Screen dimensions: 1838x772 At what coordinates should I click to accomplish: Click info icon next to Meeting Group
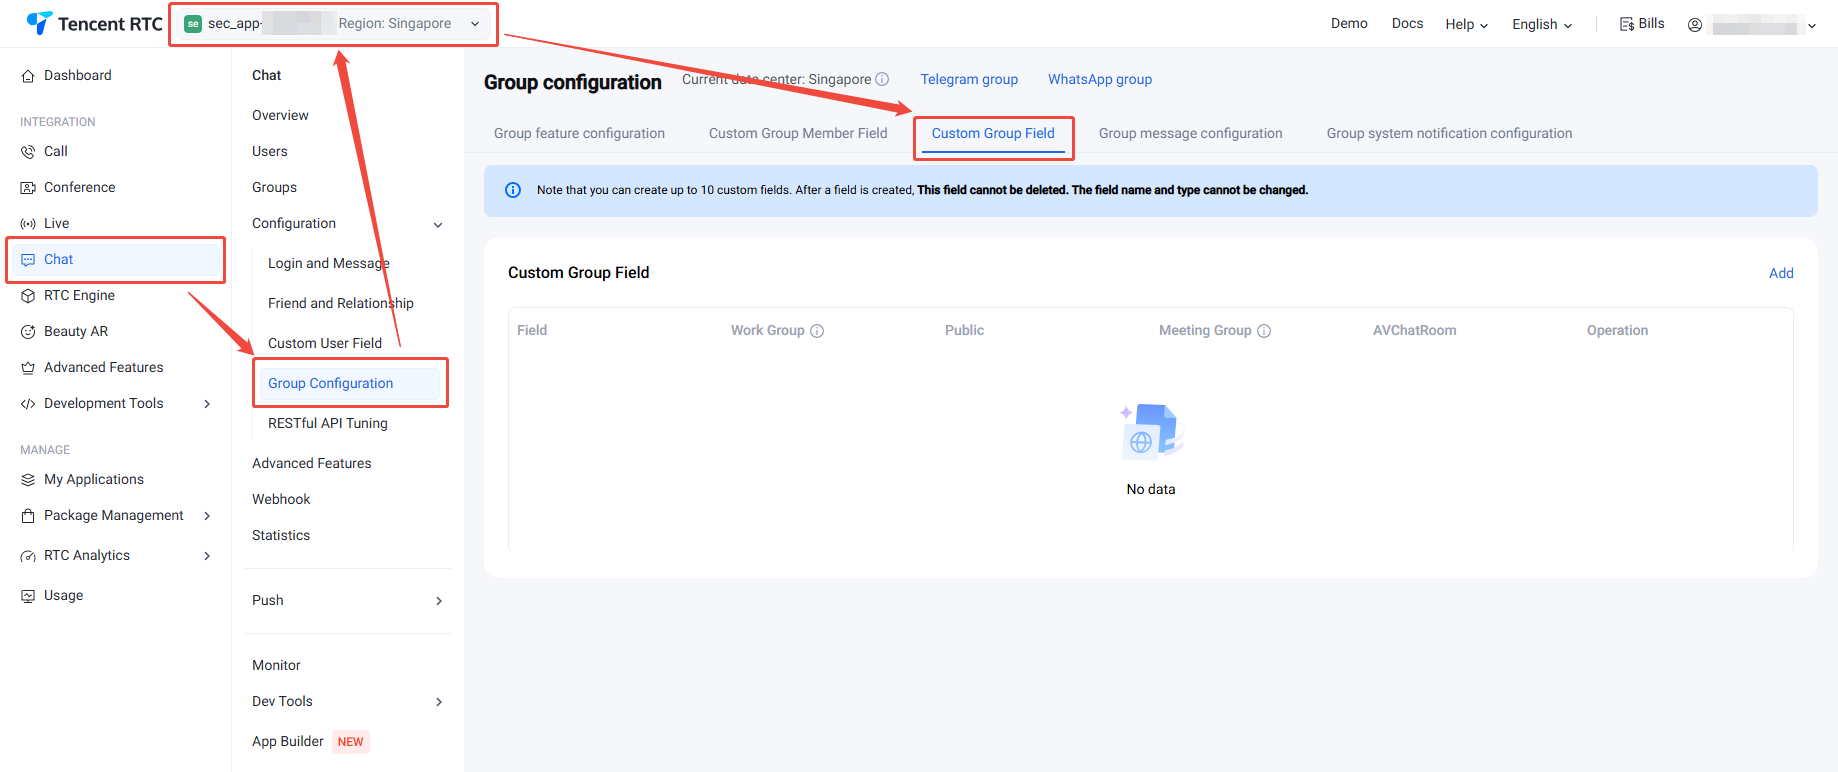(1264, 331)
